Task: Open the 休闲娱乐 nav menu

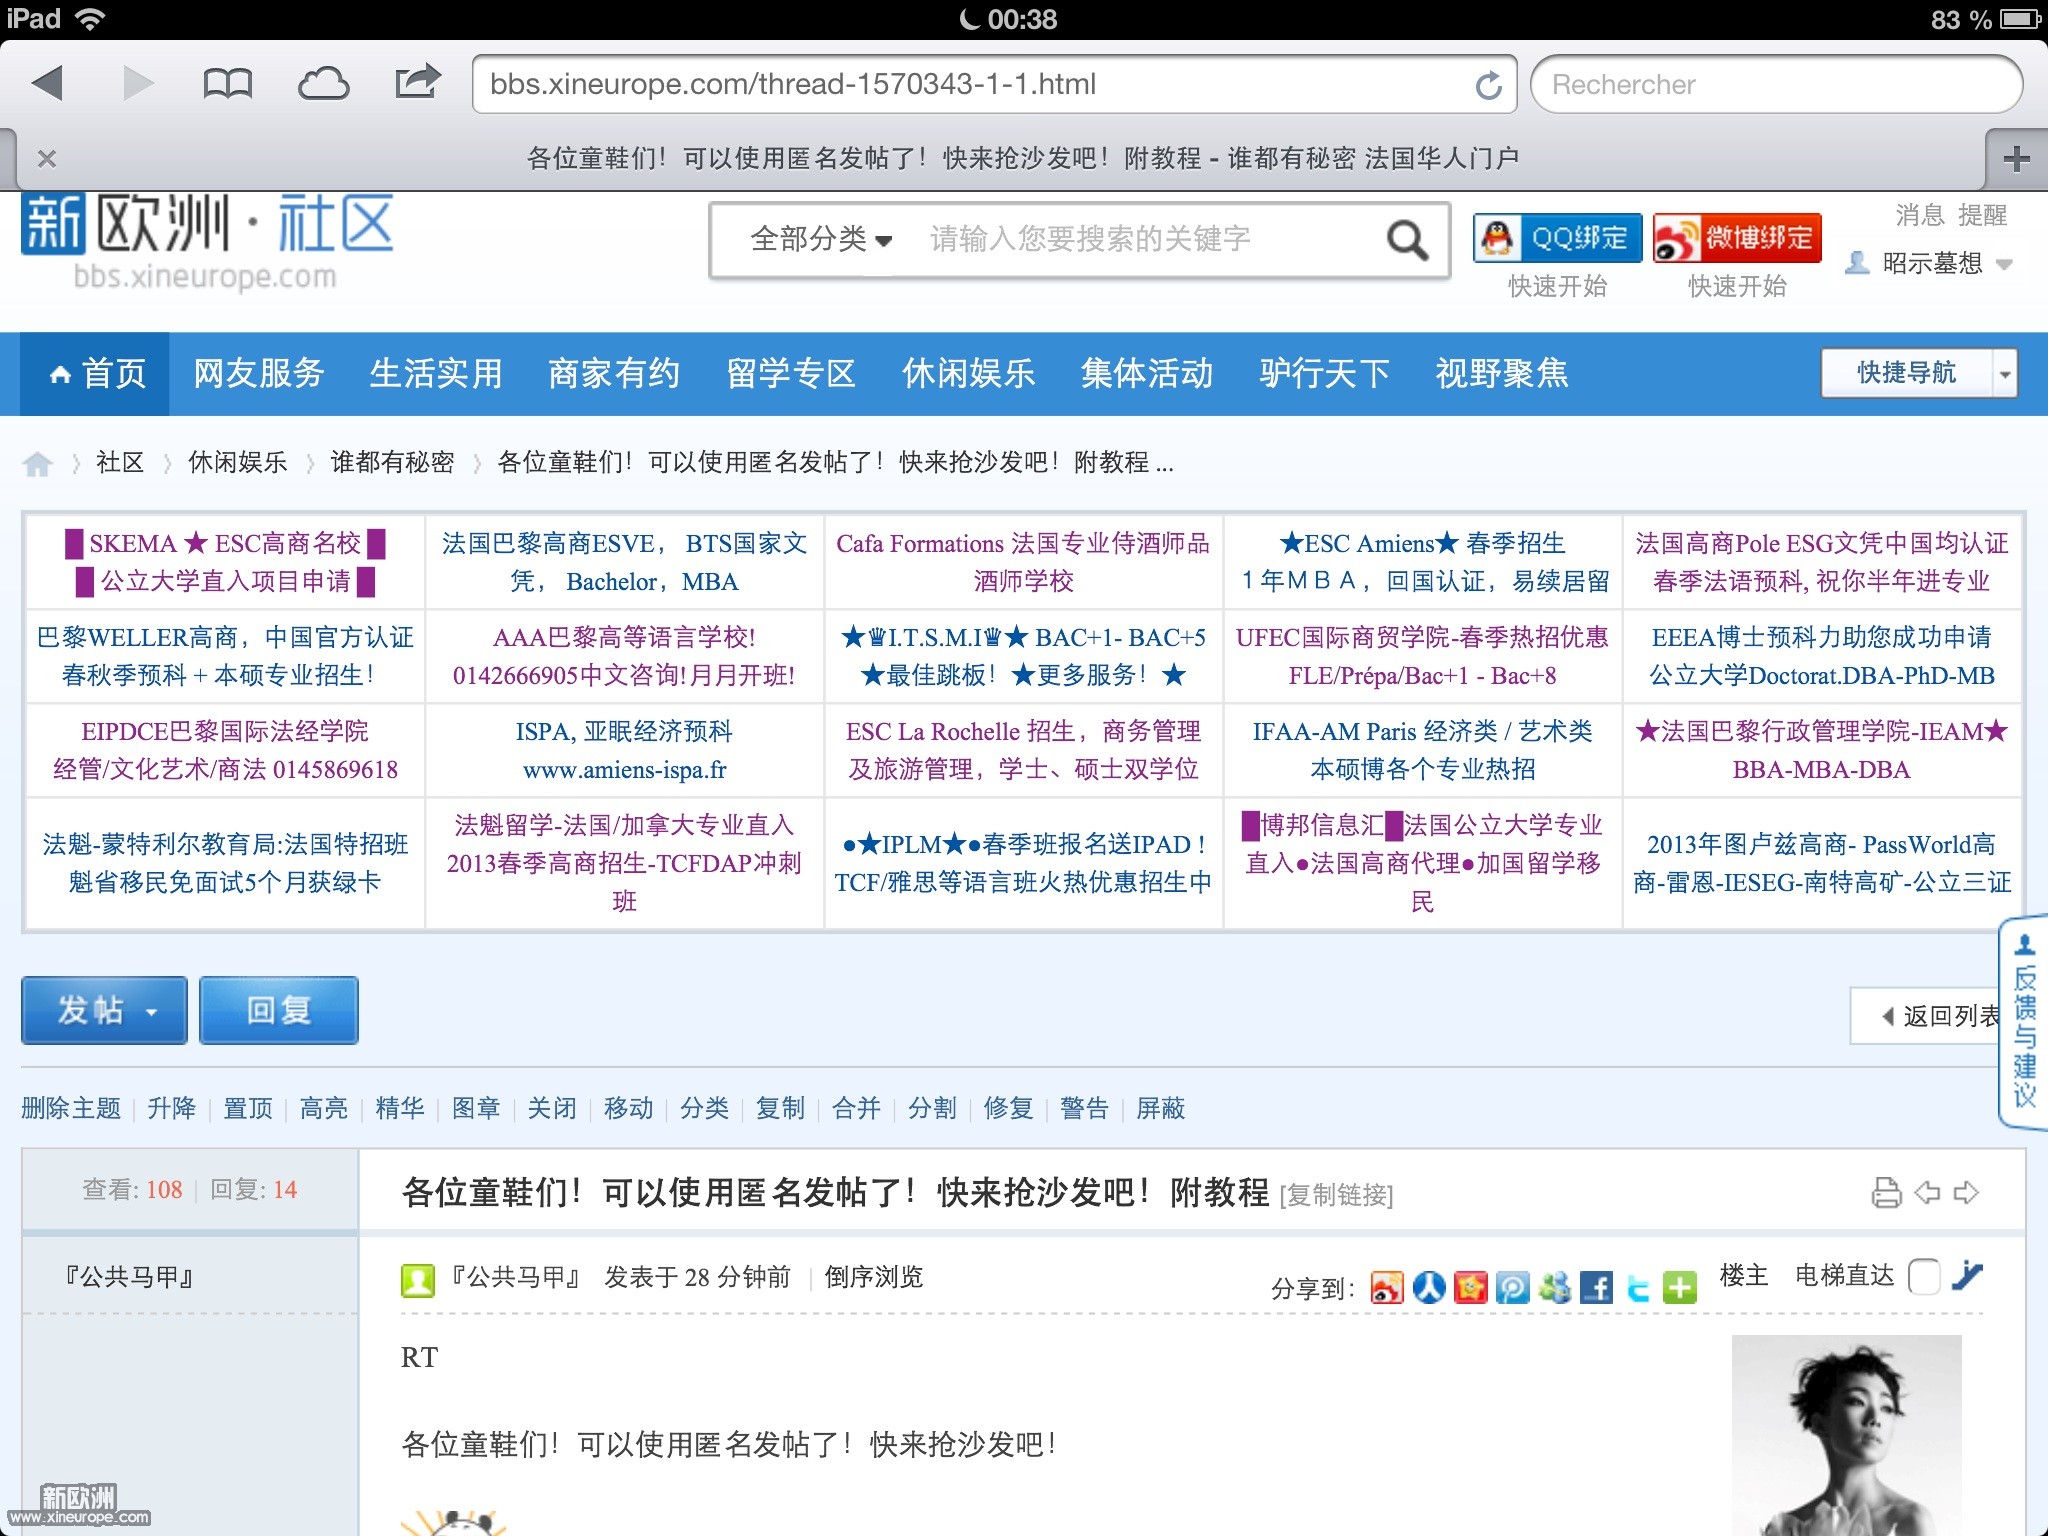Action: coord(969,374)
